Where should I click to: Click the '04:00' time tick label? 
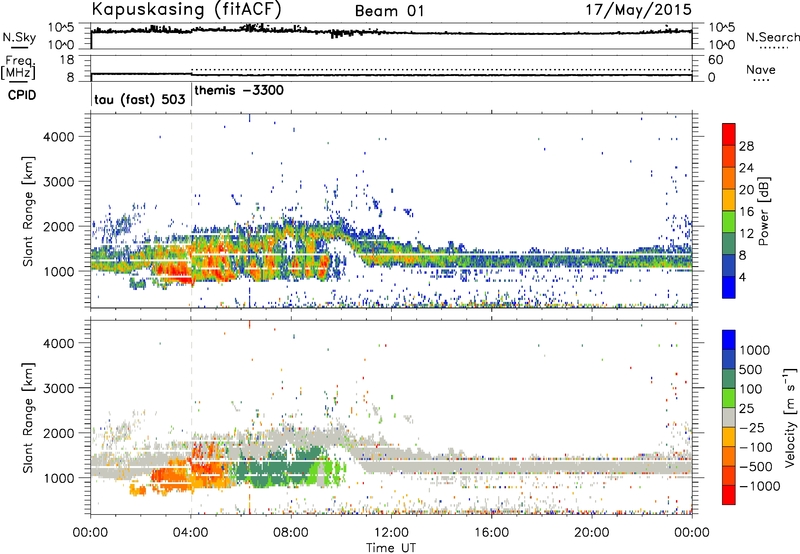point(190,533)
